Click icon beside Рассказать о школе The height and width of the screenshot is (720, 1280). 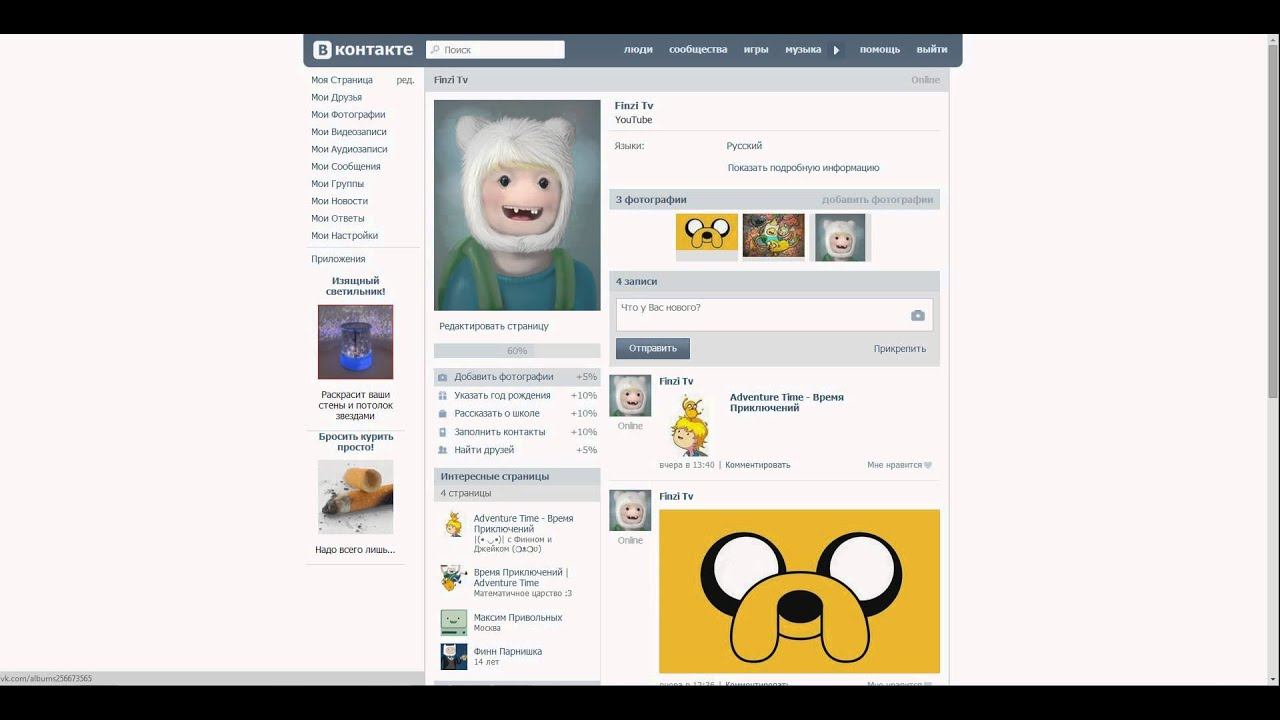[x=443, y=413]
